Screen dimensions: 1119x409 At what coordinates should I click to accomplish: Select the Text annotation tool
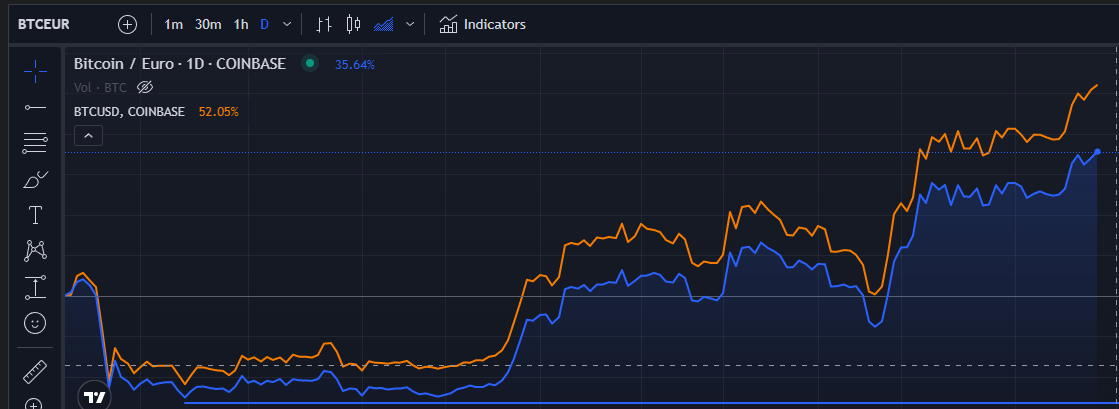pos(35,215)
